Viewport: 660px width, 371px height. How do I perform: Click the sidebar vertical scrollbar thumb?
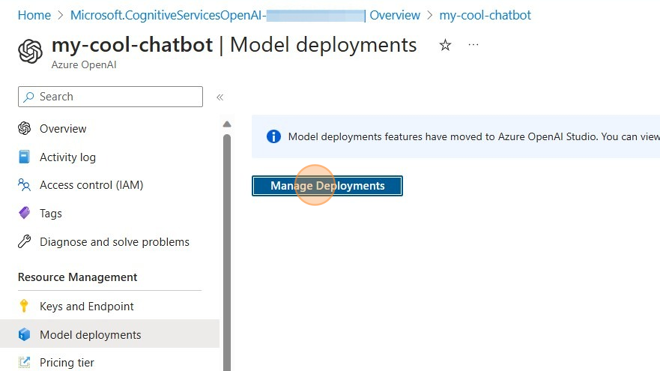(227, 253)
